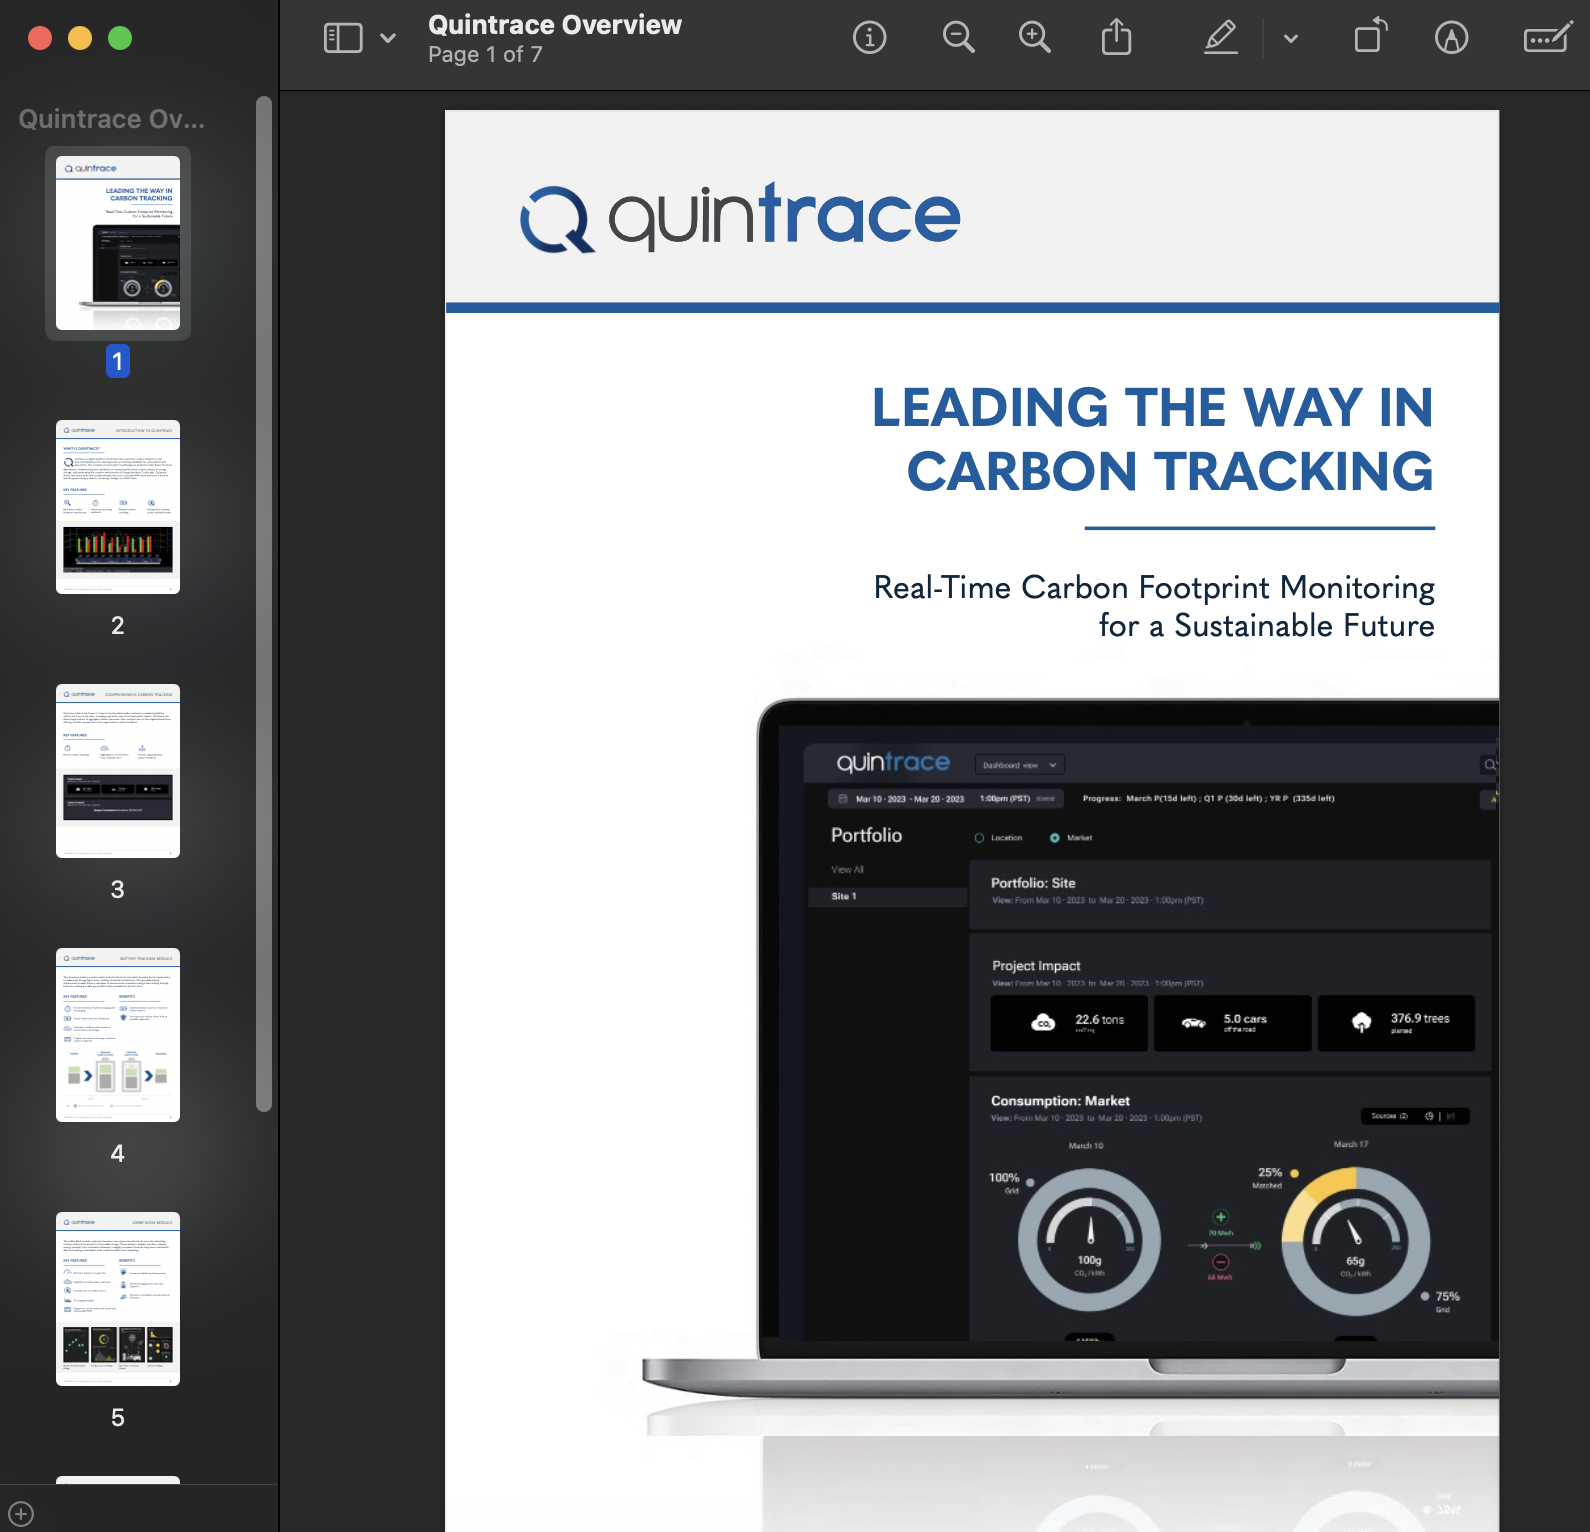Click the Leading the Way heading text
This screenshot has height=1532, width=1590.
click(x=1153, y=439)
